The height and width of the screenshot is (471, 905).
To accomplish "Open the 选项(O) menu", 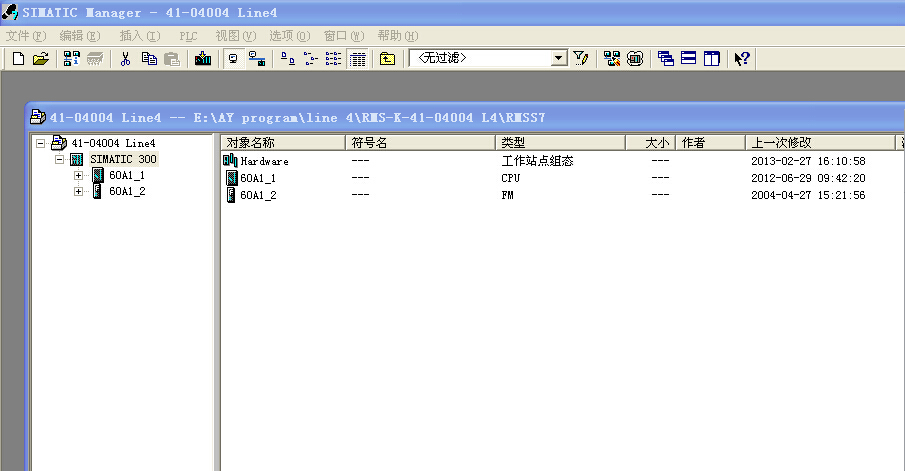I will point(290,36).
